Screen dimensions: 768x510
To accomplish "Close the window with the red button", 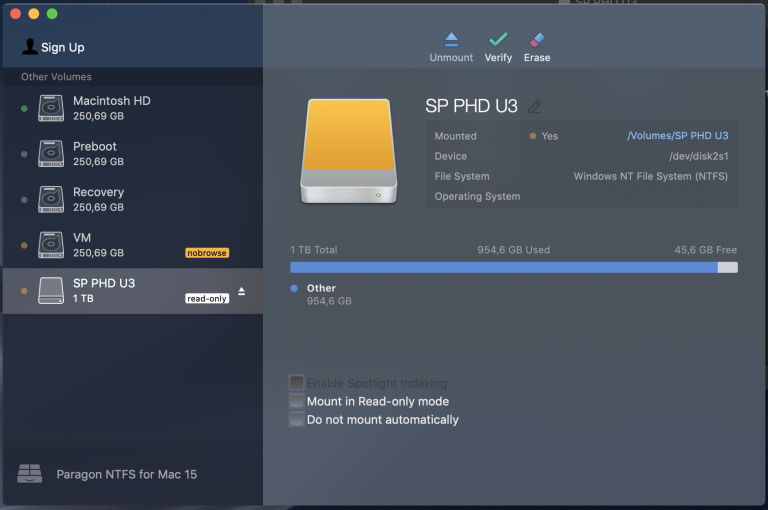I will coord(15,14).
